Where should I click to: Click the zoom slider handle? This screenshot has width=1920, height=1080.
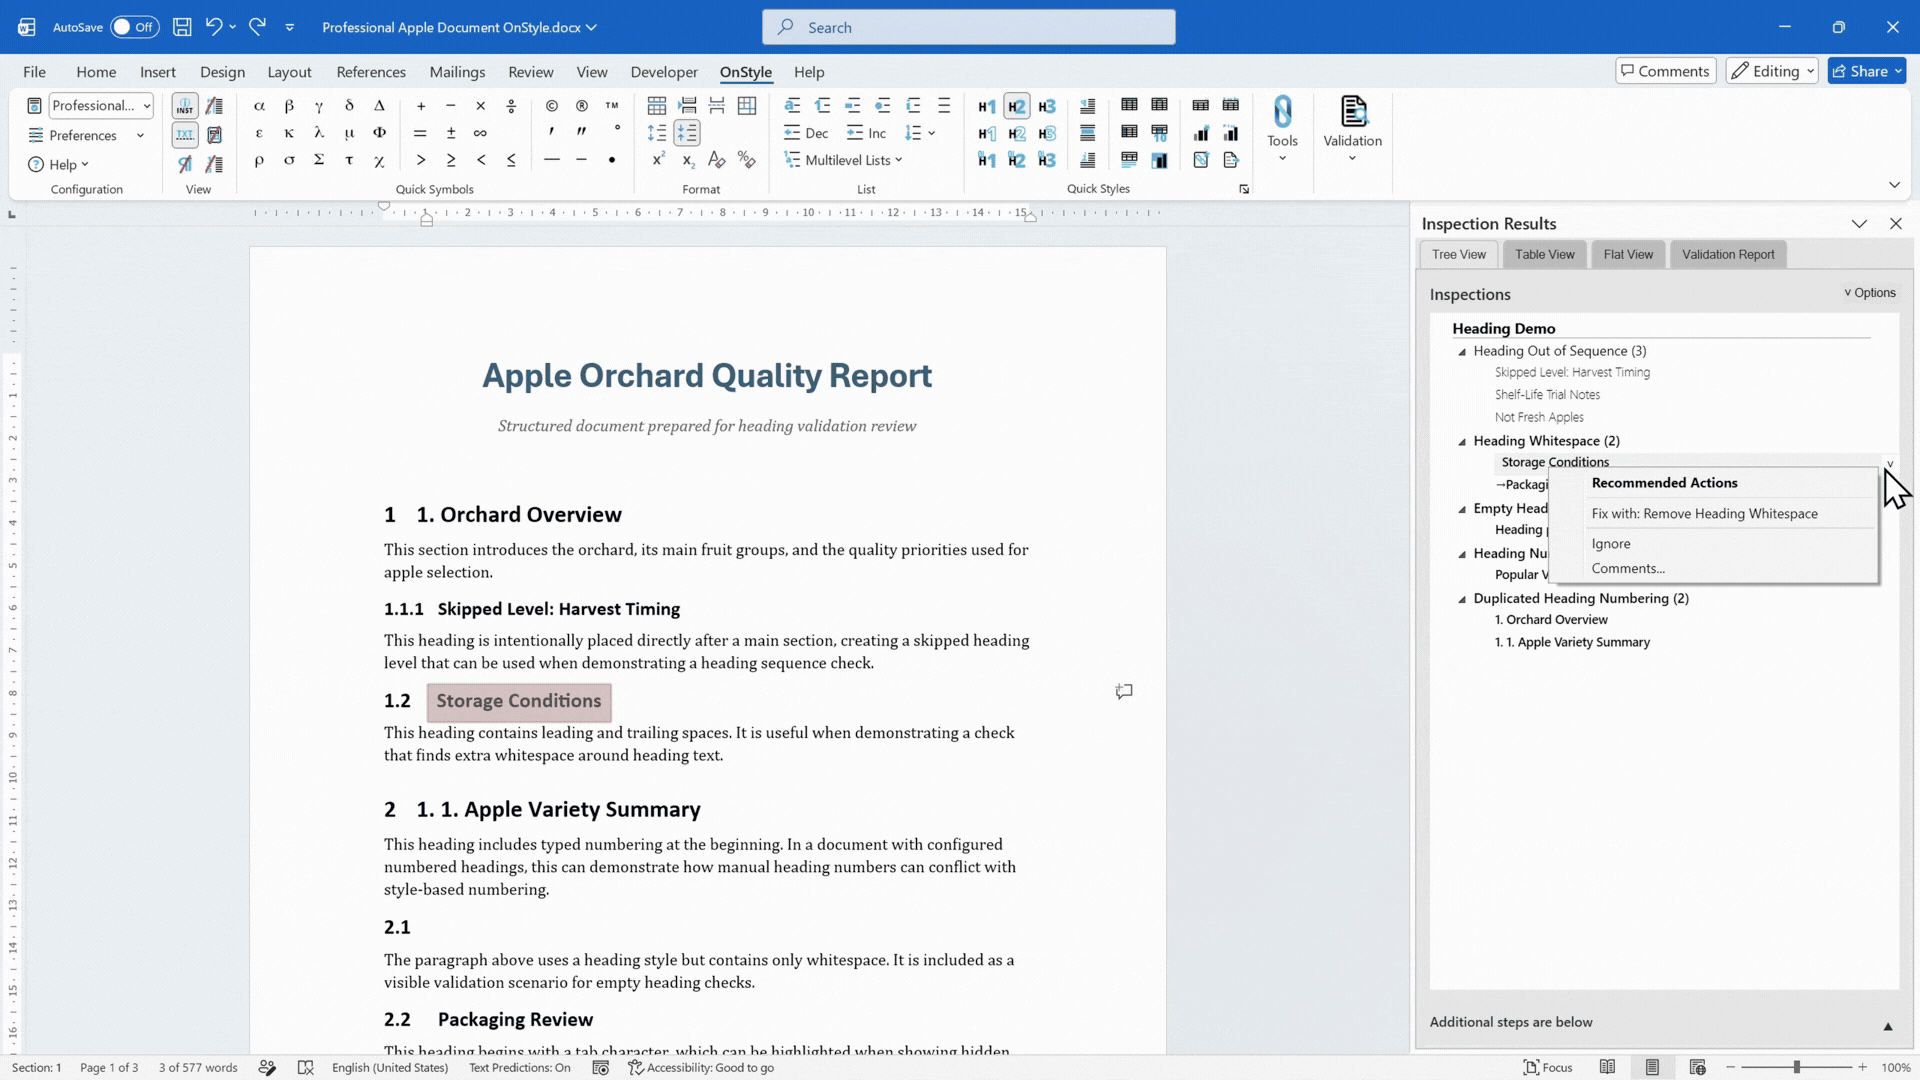[x=1796, y=1067]
